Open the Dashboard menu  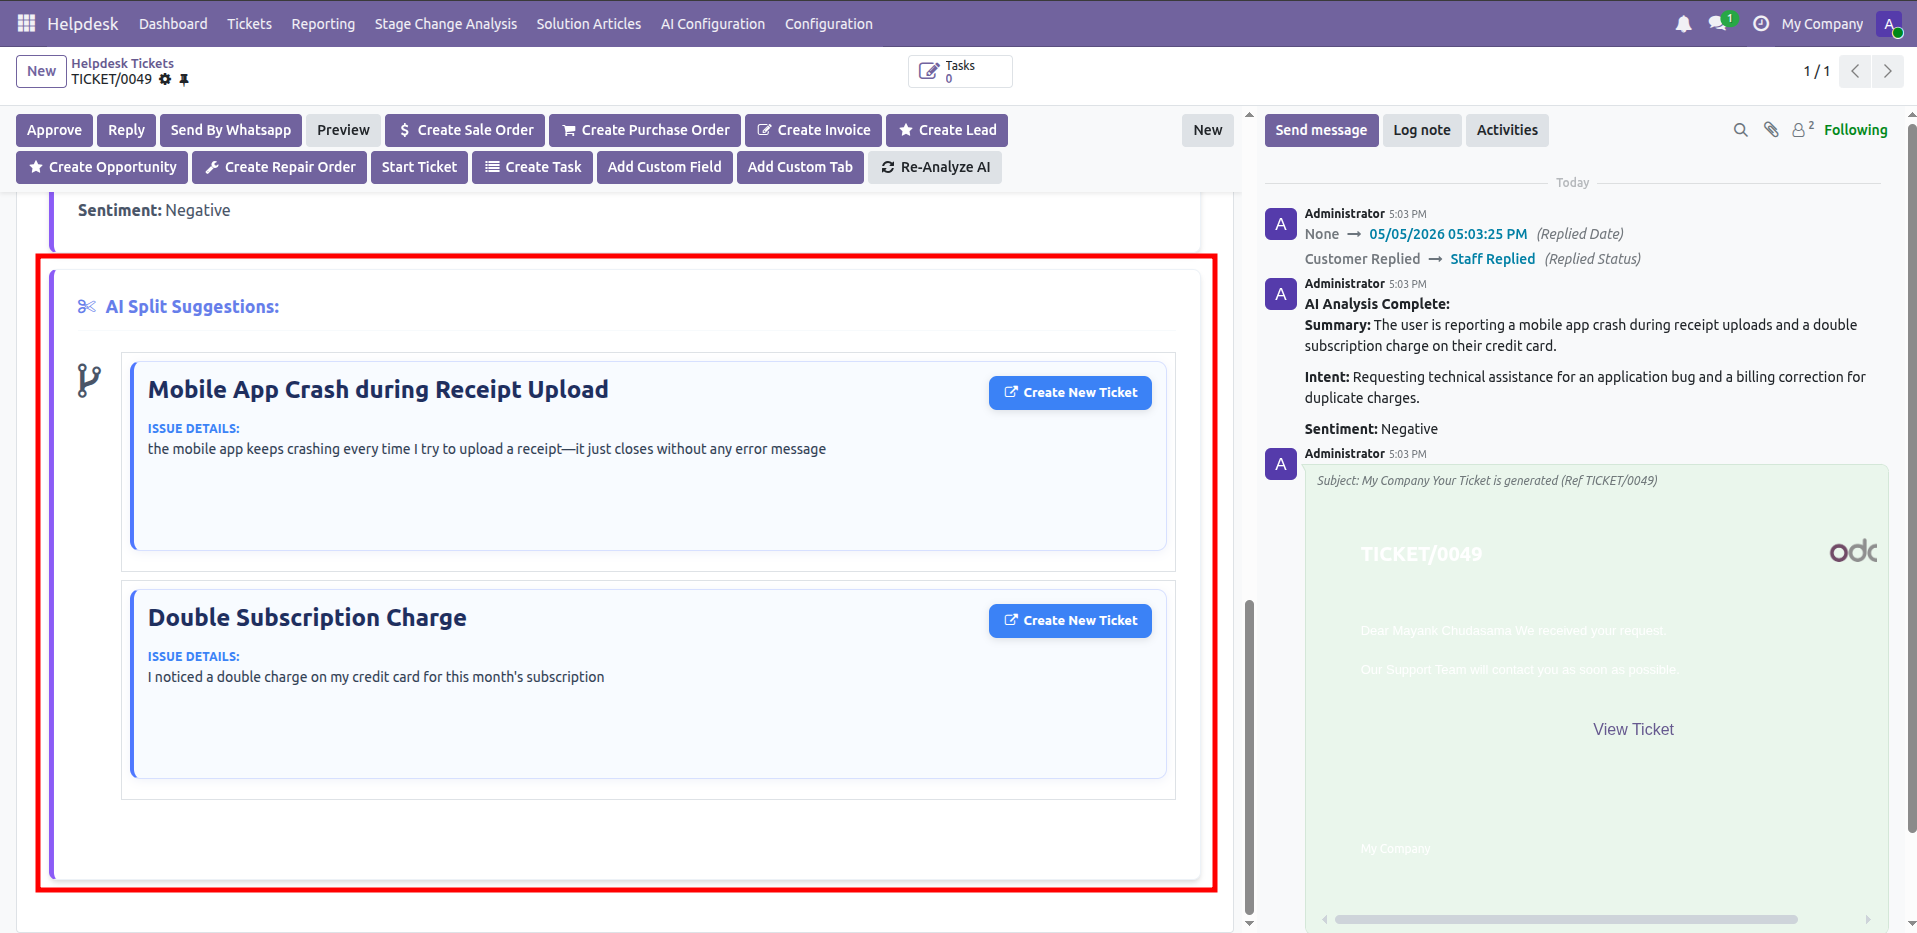point(173,24)
